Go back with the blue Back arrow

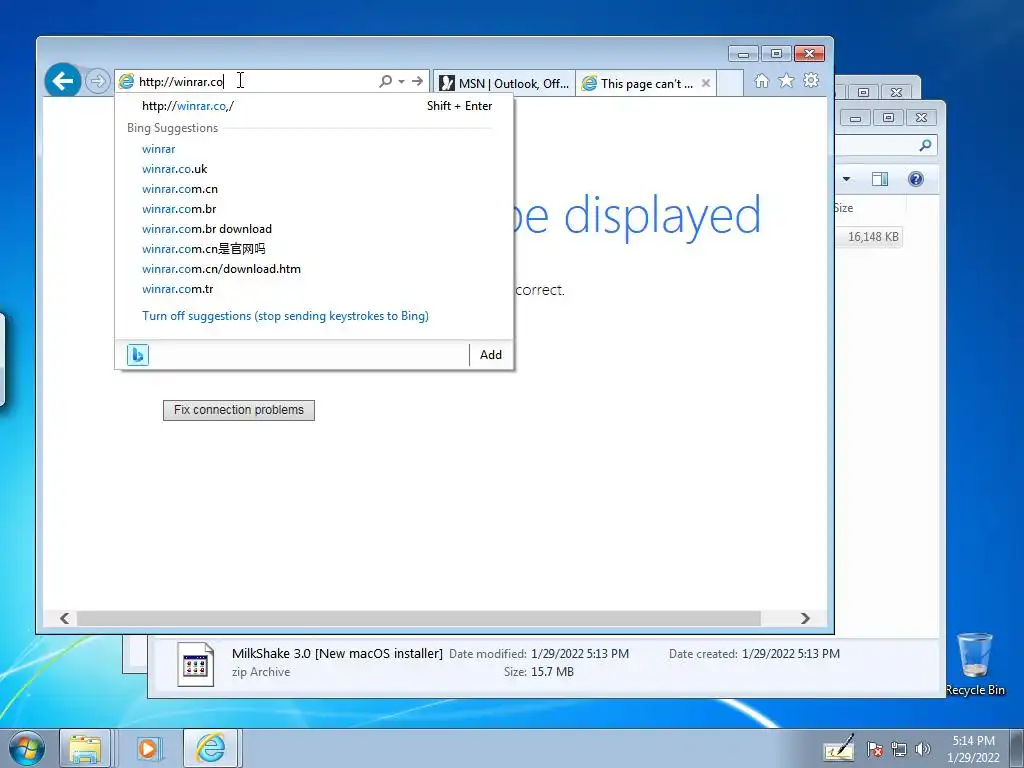[63, 81]
